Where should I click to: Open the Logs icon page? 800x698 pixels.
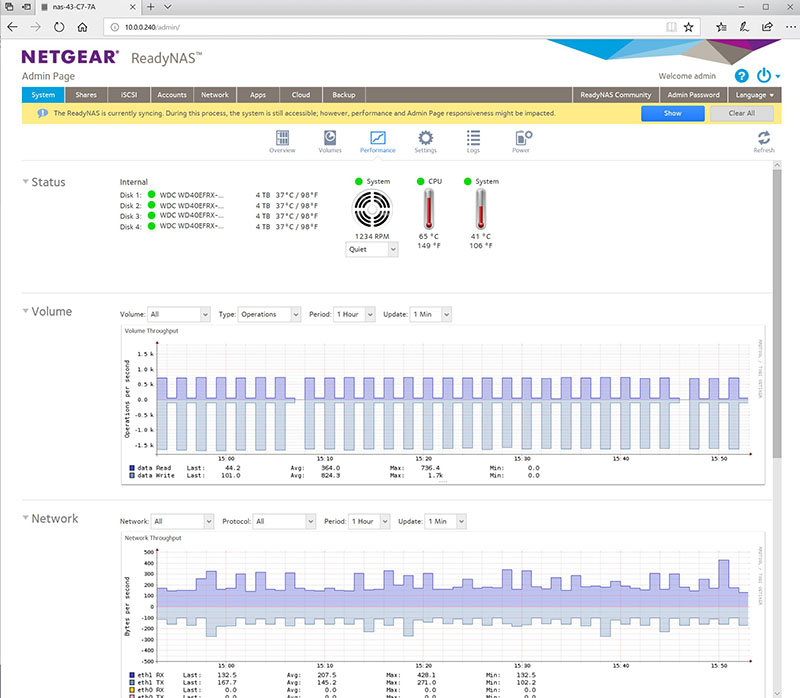click(473, 141)
